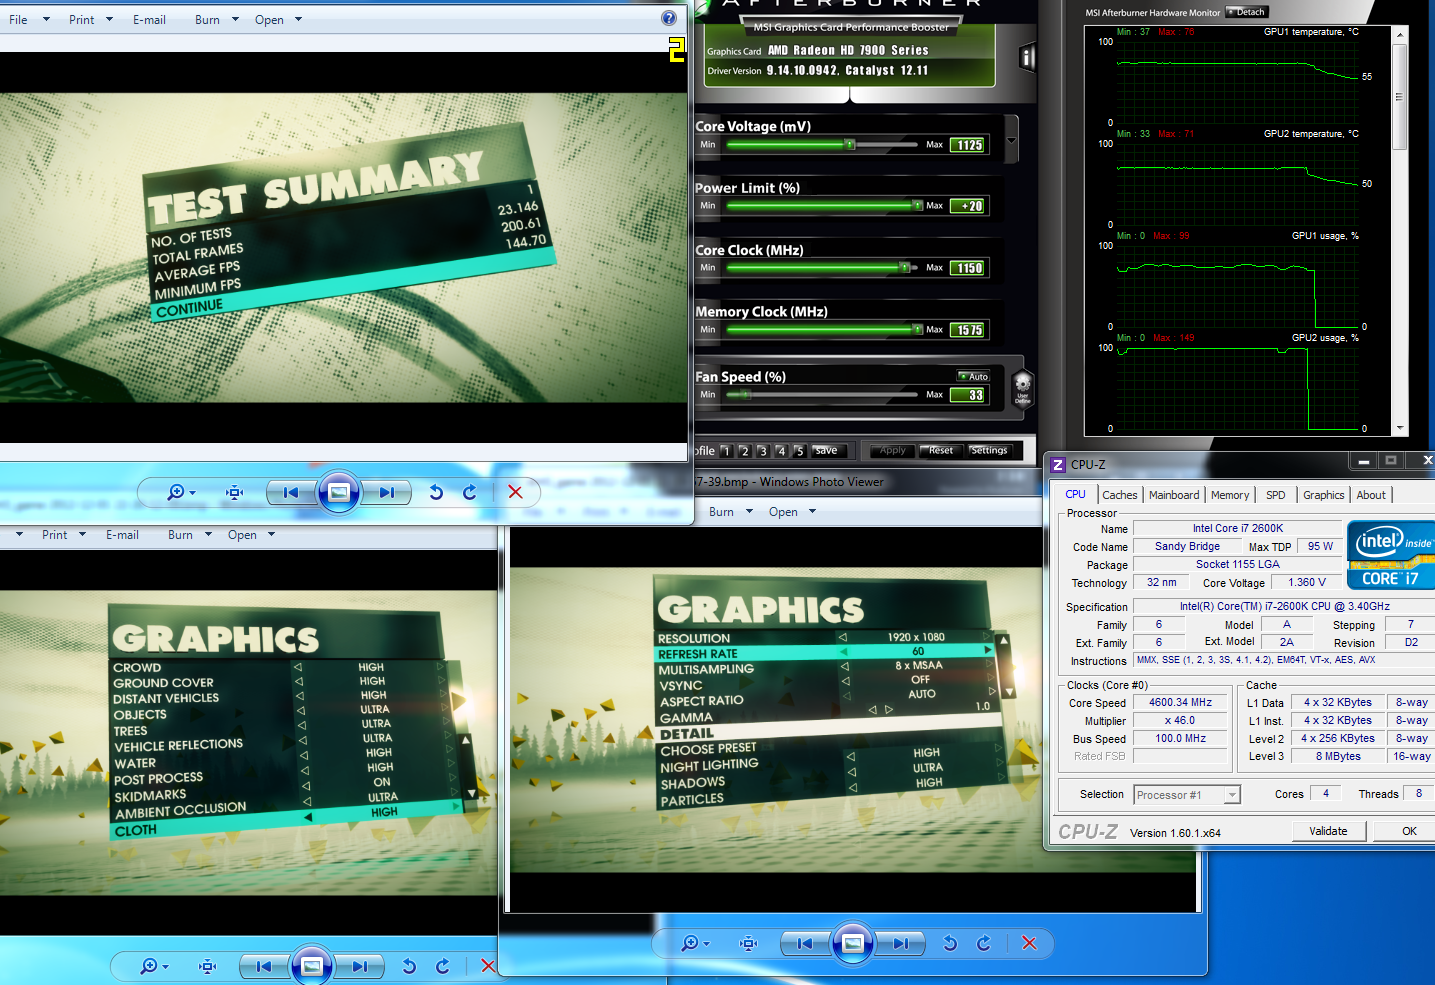Switch to CPU-Z Mainboard tab
Viewport: 1435px width, 985px height.
1174,495
